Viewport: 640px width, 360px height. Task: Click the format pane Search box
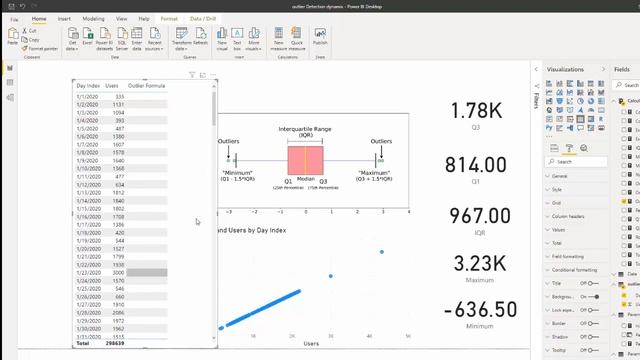(576, 162)
